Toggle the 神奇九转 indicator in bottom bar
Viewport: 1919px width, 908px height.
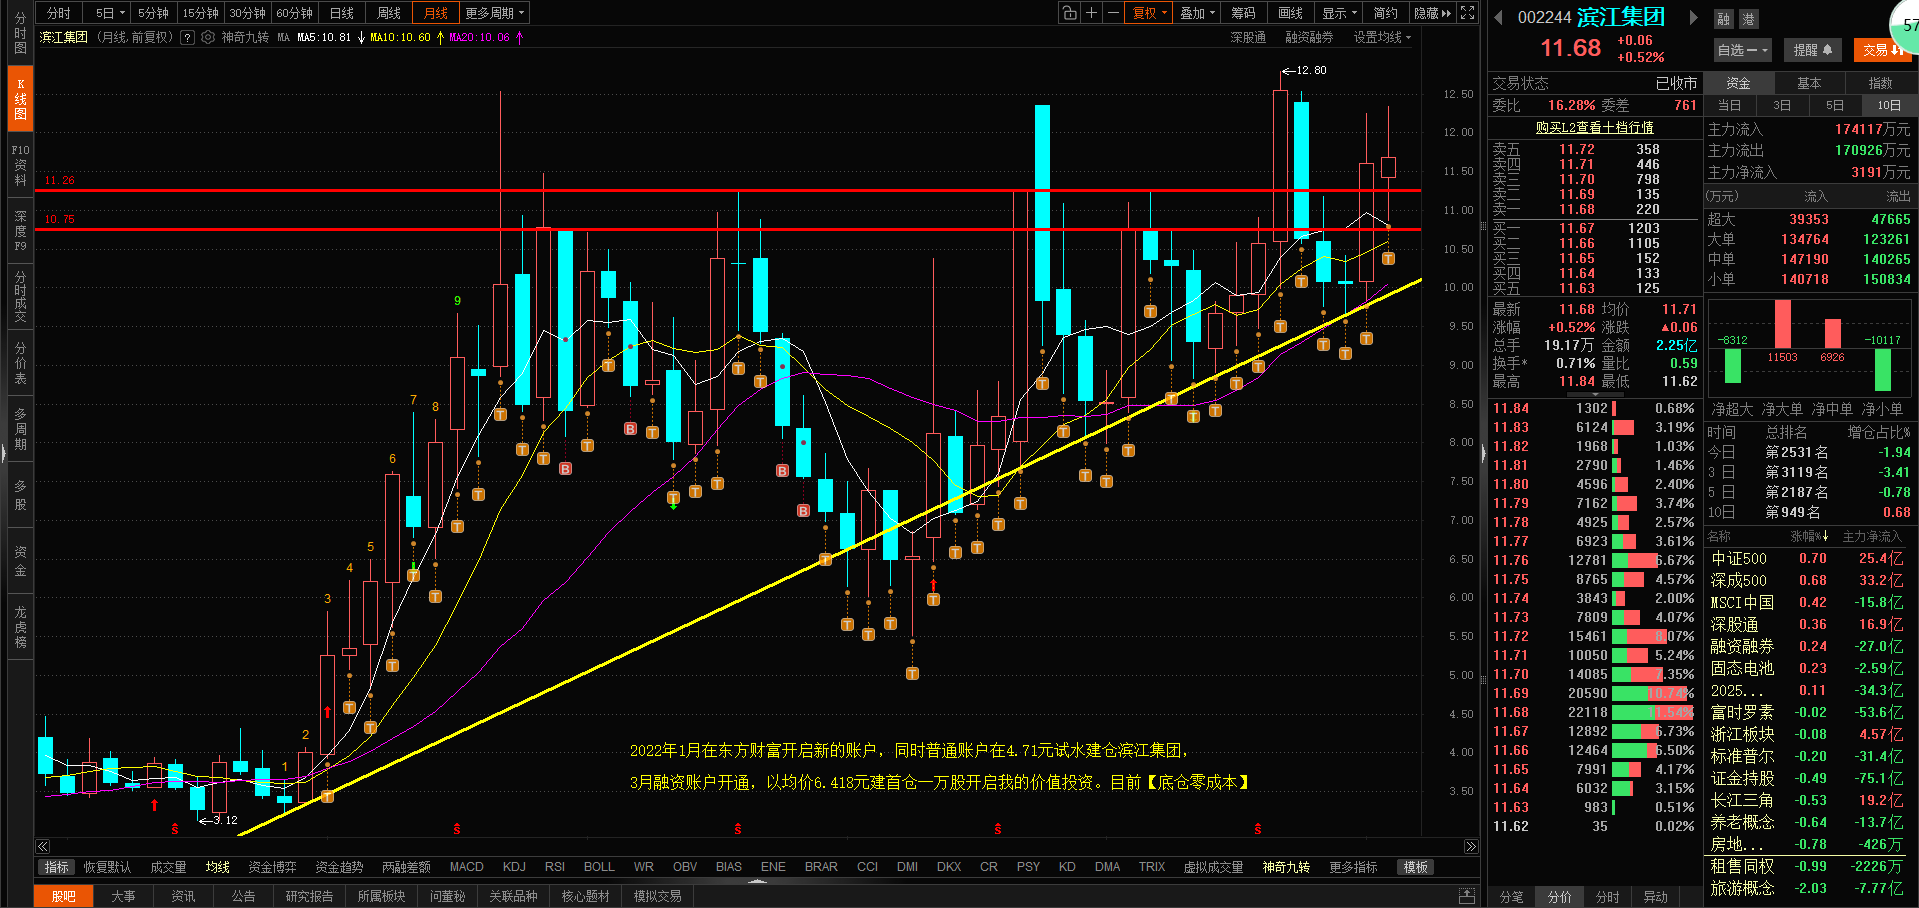coord(1286,867)
